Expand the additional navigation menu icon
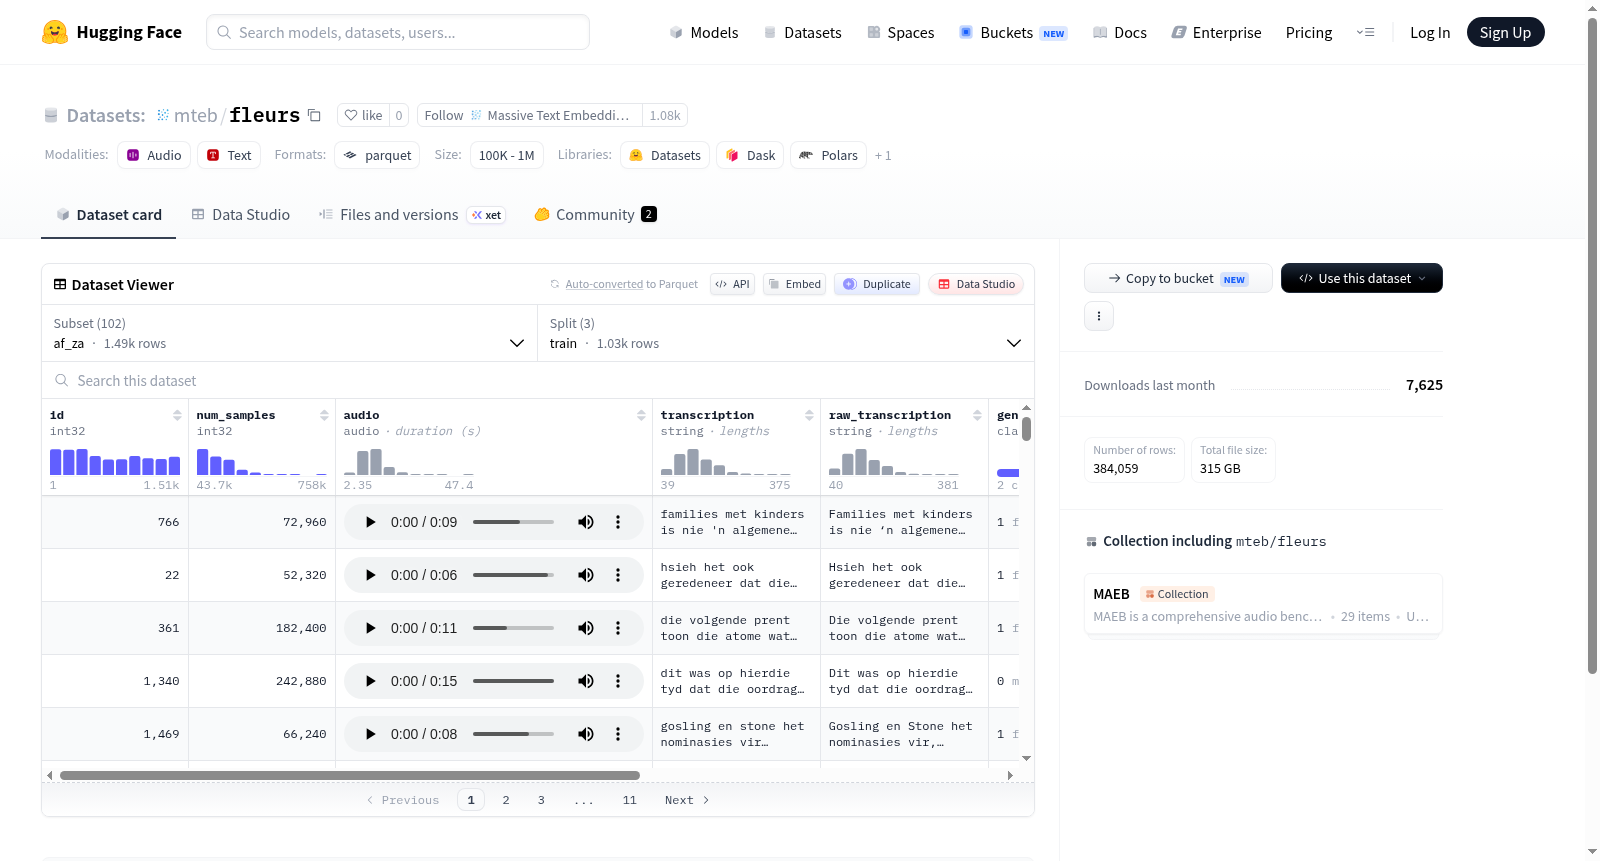The height and width of the screenshot is (861, 1600). pyautogui.click(x=1365, y=32)
